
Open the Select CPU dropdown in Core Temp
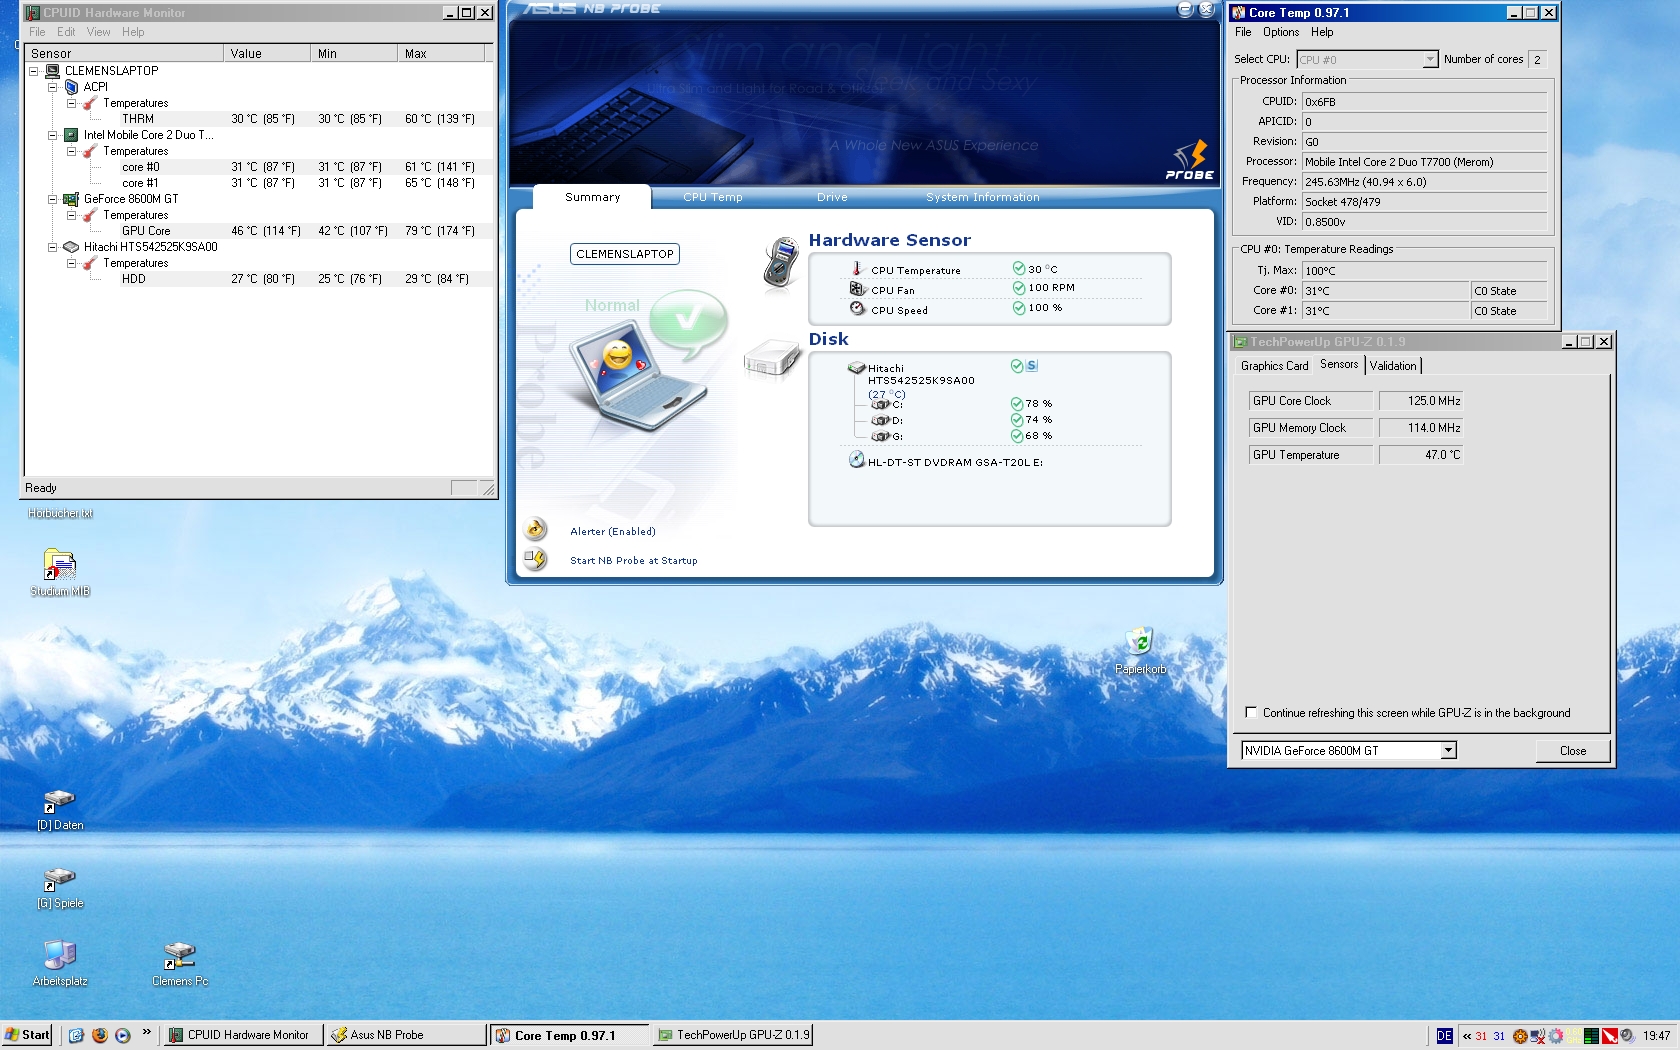click(1430, 59)
